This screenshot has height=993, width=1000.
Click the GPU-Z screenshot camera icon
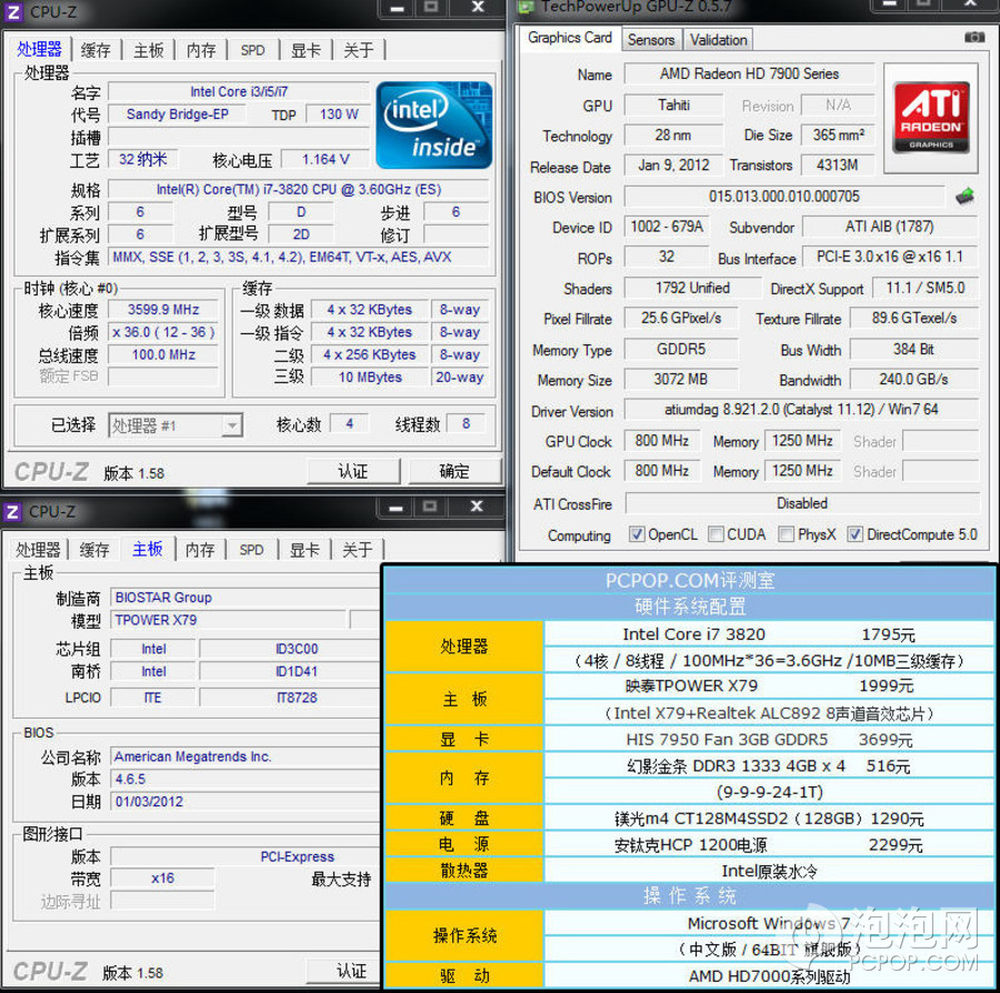point(973,38)
